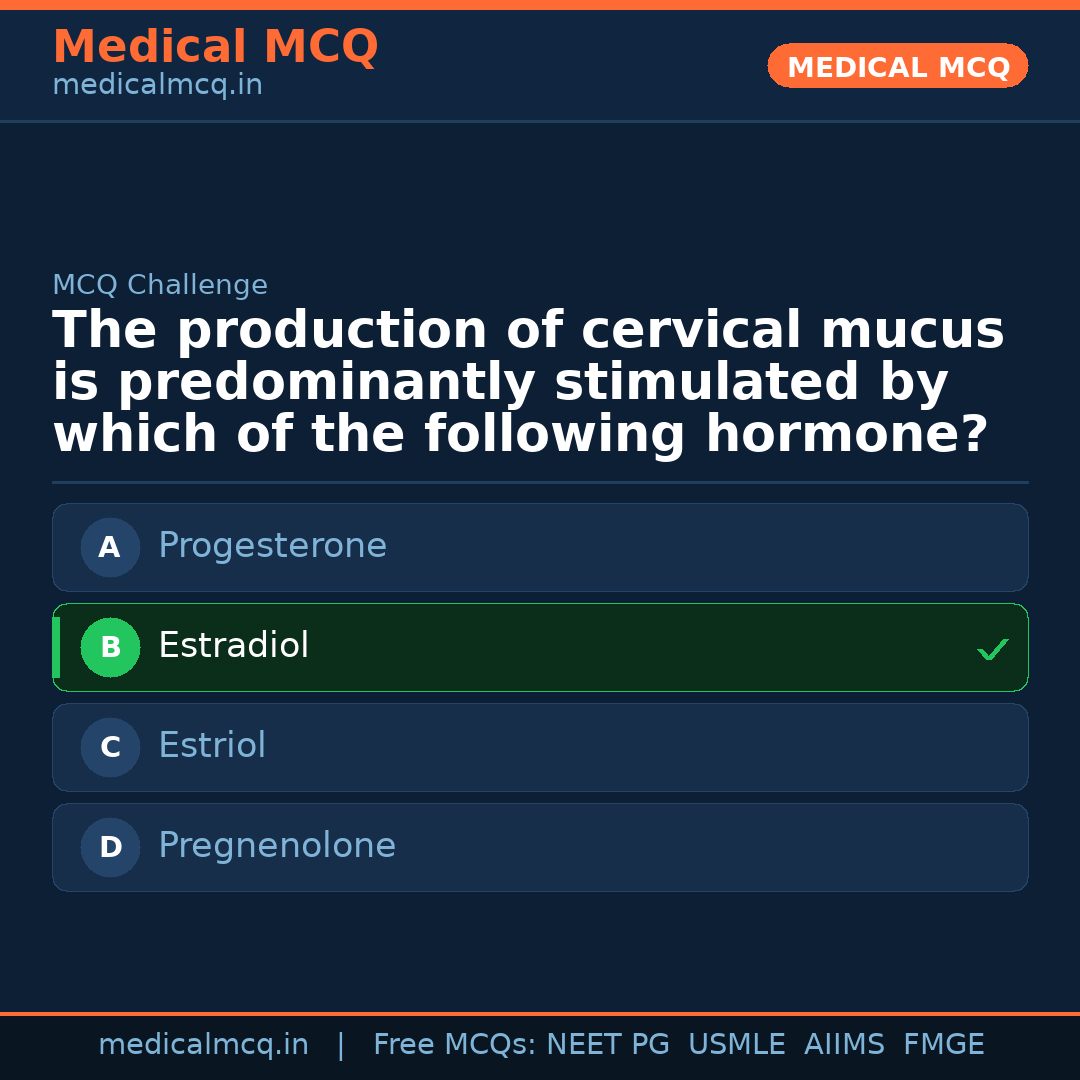Select the Progesterone answer option
The image size is (1080, 1080).
click(540, 547)
